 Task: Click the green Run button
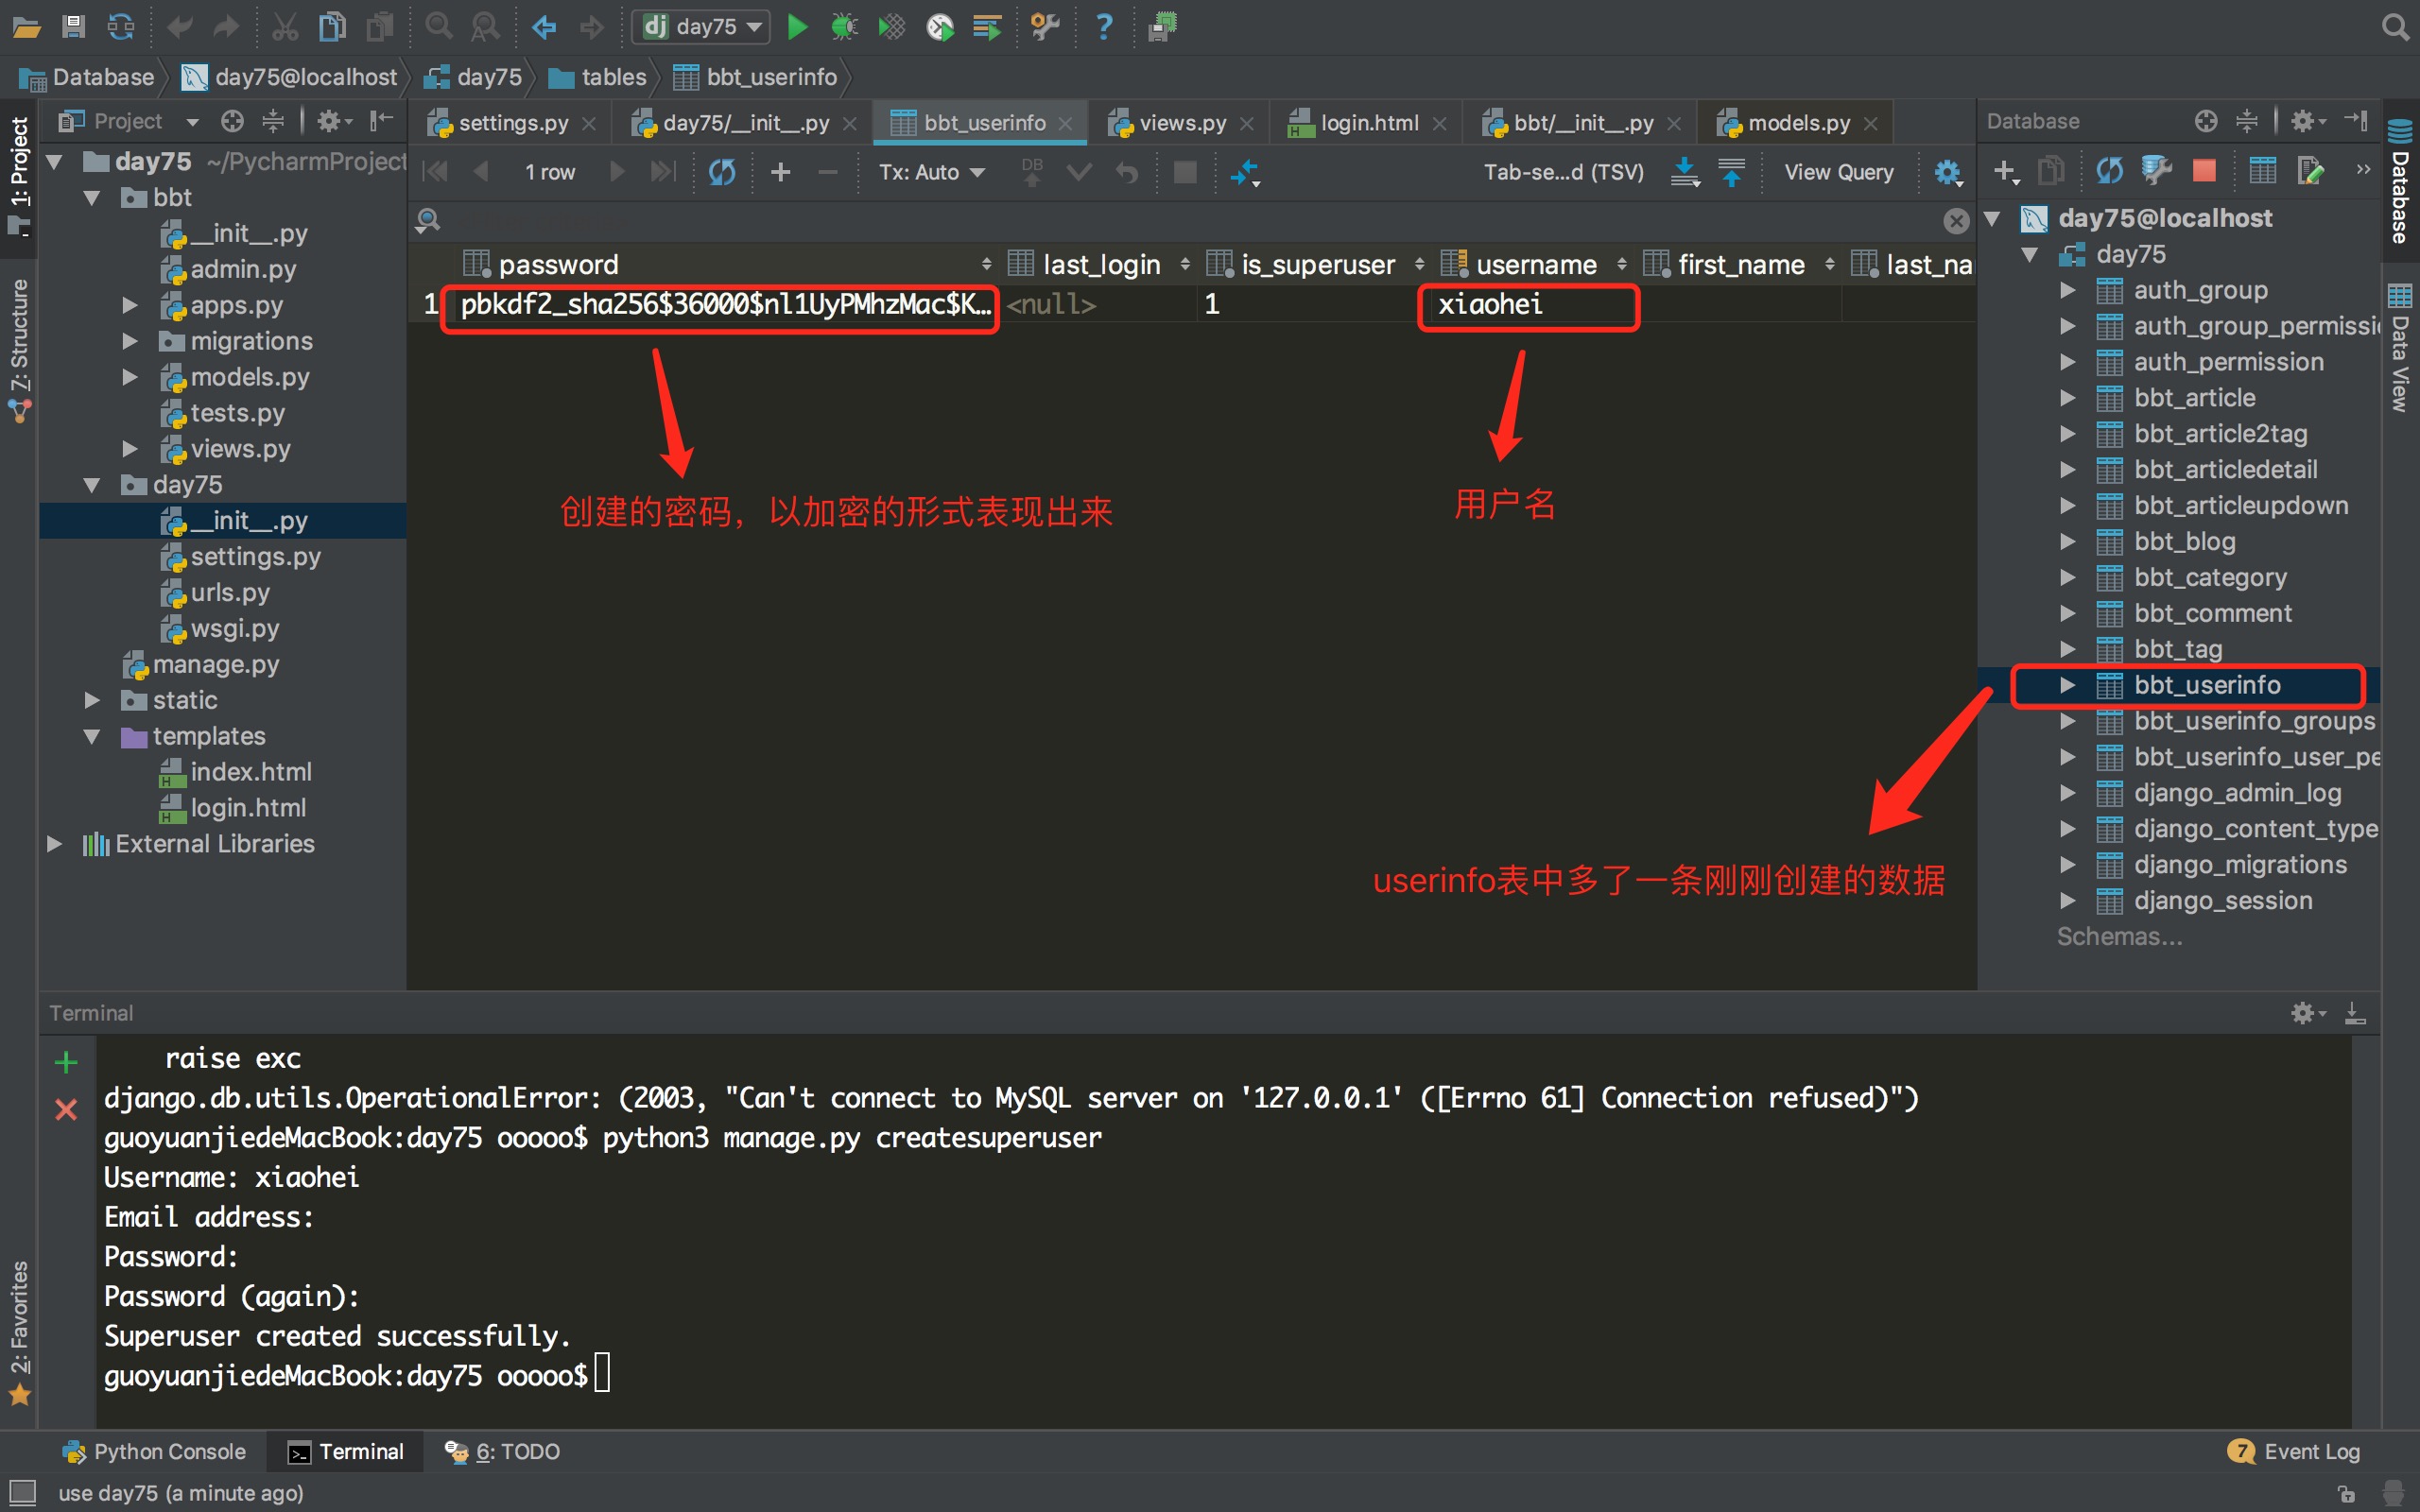point(797,27)
